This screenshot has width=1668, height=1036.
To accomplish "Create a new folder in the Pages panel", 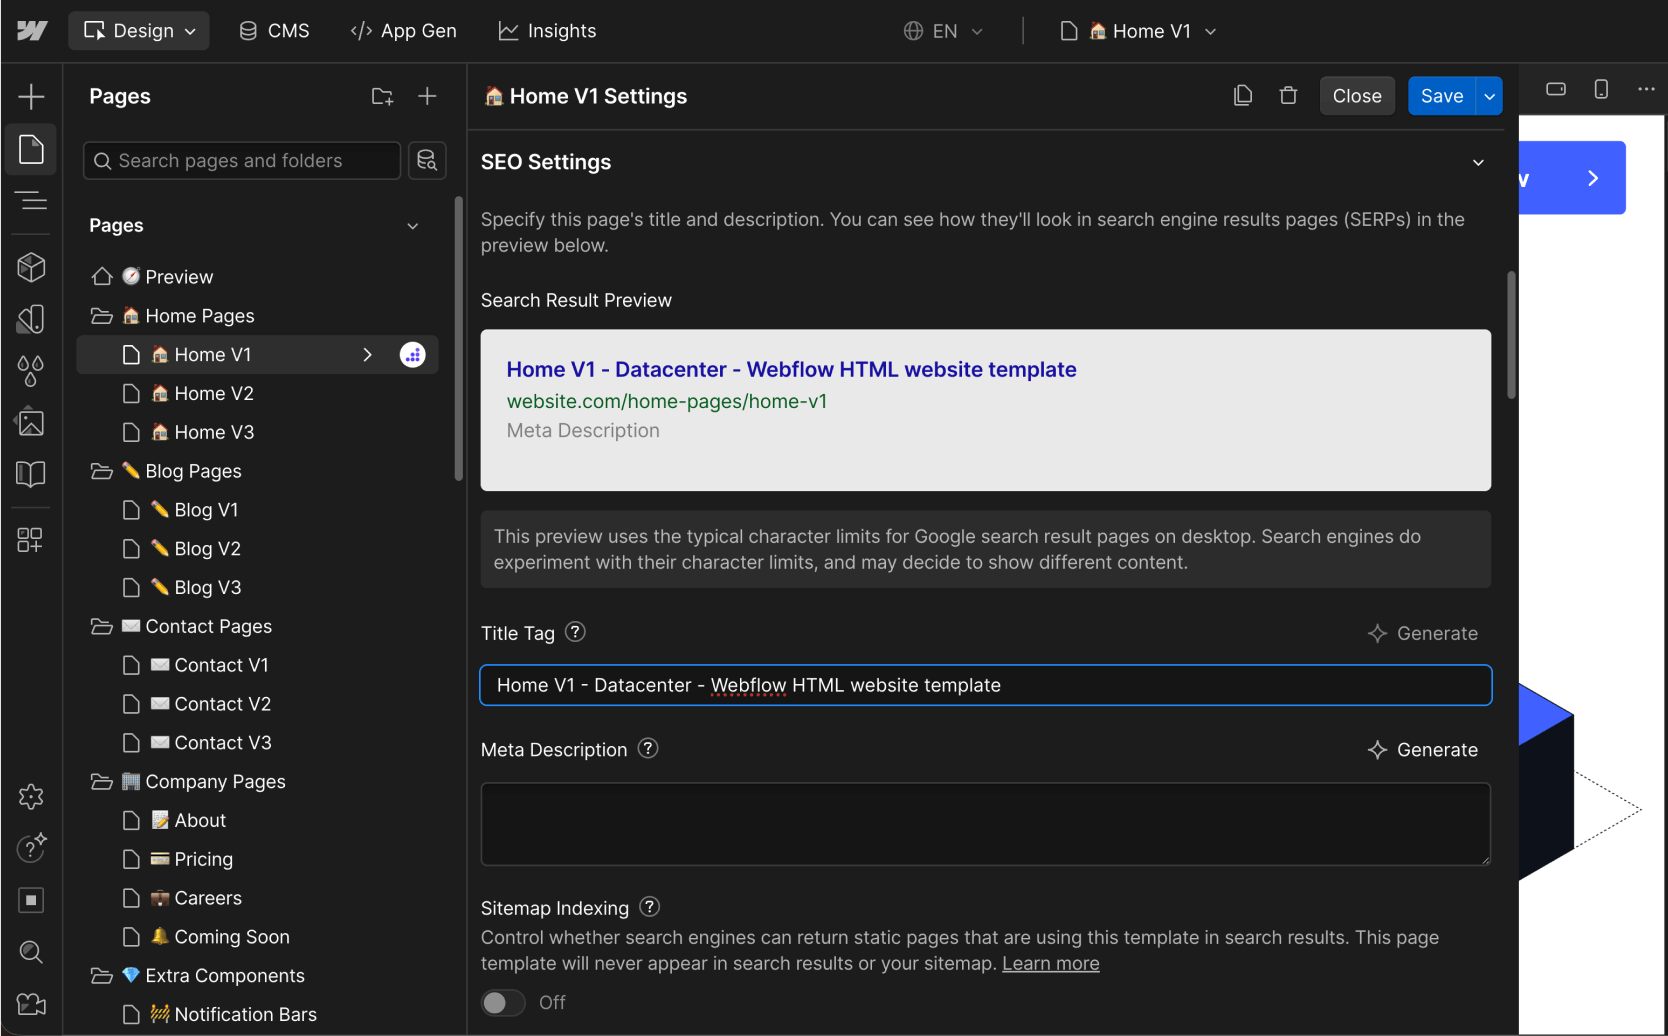I will [382, 96].
